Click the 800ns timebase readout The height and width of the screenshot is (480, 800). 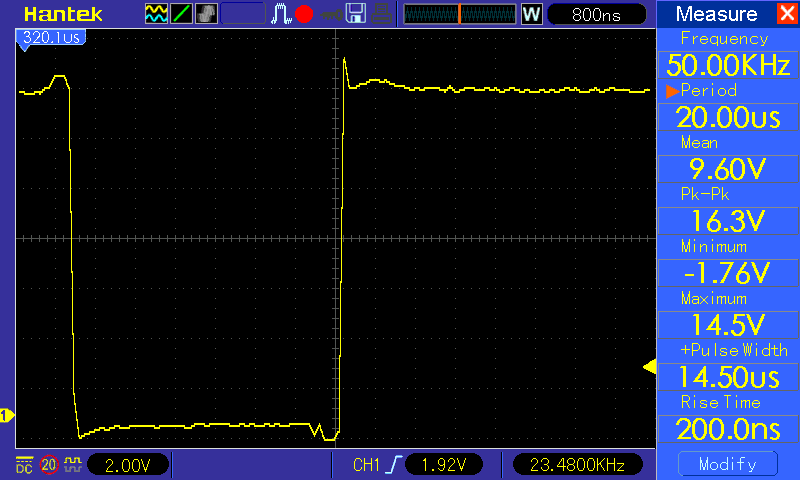(x=596, y=14)
